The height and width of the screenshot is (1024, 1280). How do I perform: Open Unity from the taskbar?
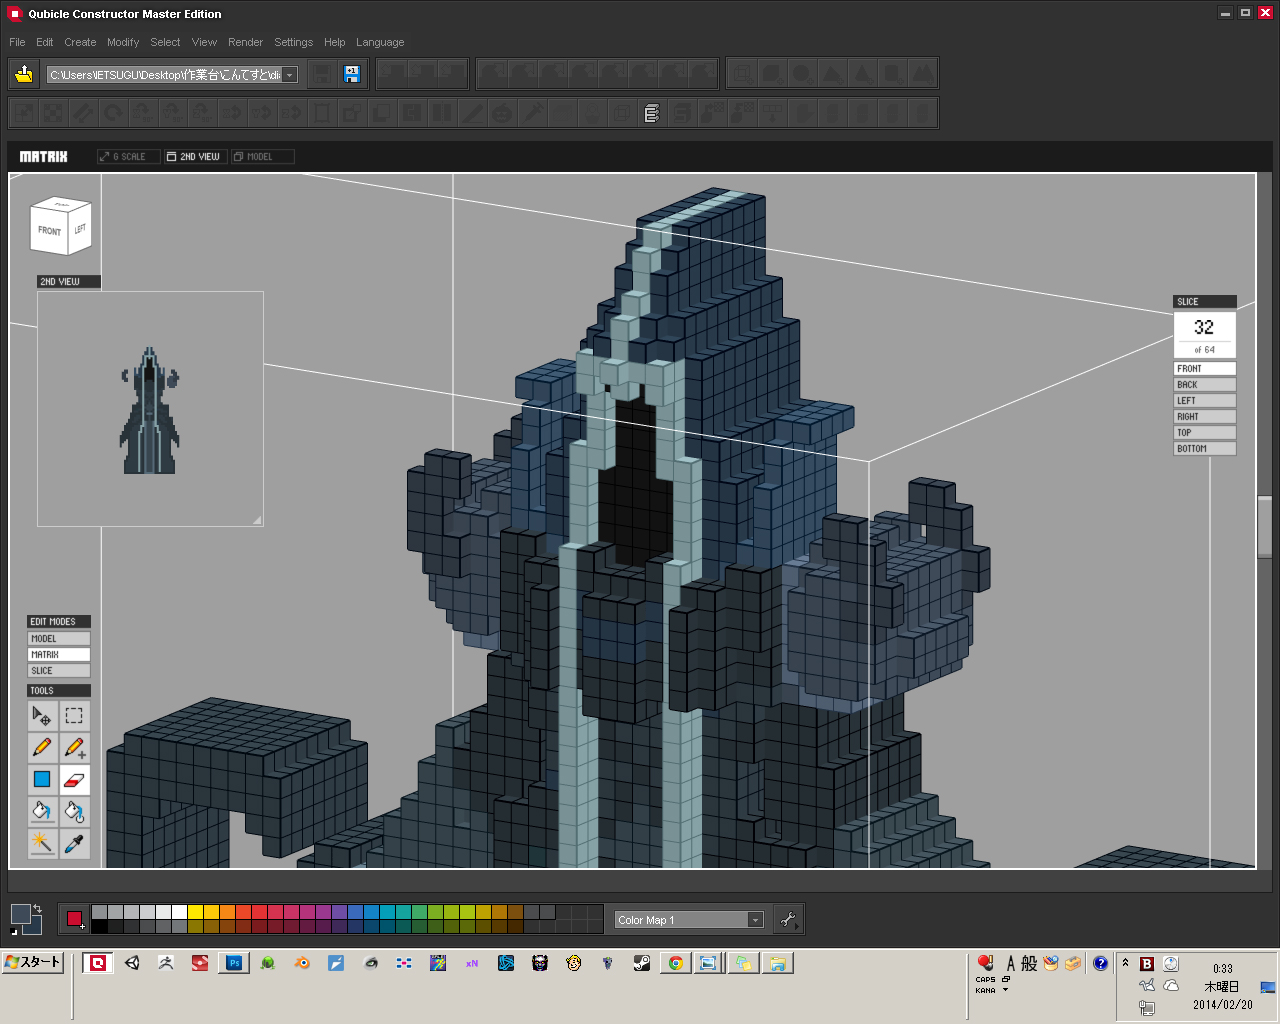[132, 963]
